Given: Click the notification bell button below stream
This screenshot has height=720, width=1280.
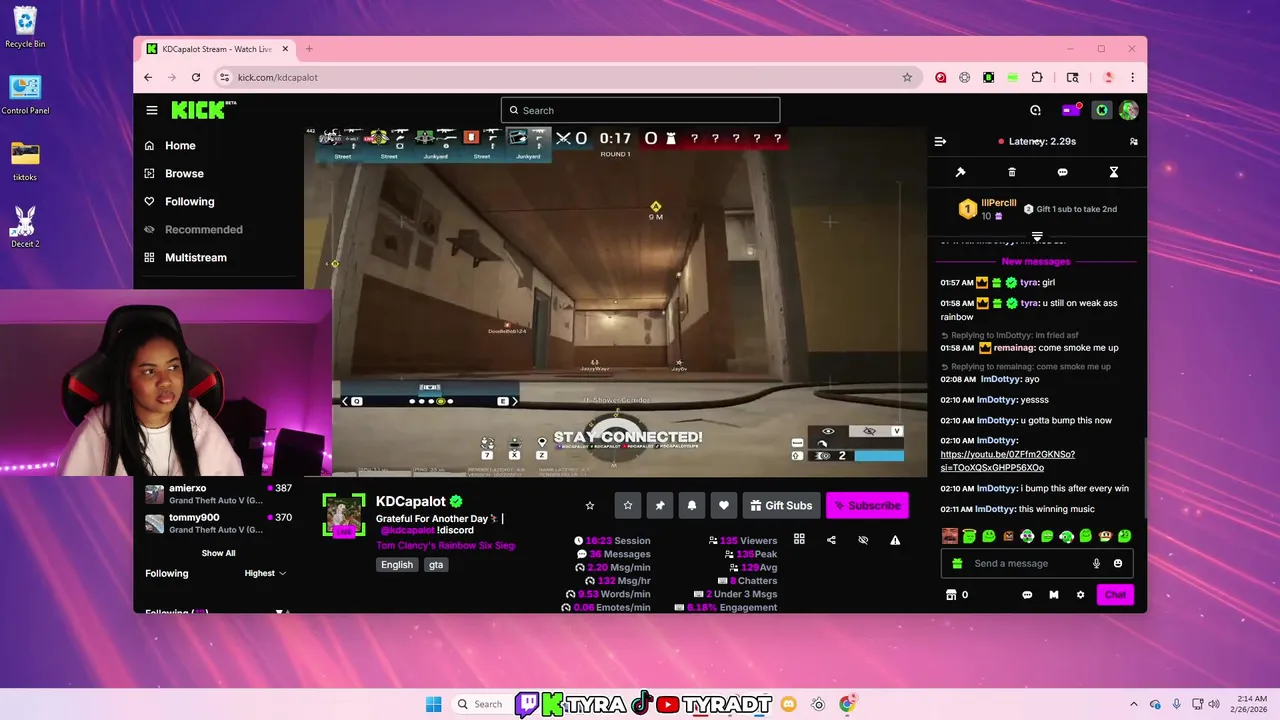Looking at the screenshot, I should 692,505.
